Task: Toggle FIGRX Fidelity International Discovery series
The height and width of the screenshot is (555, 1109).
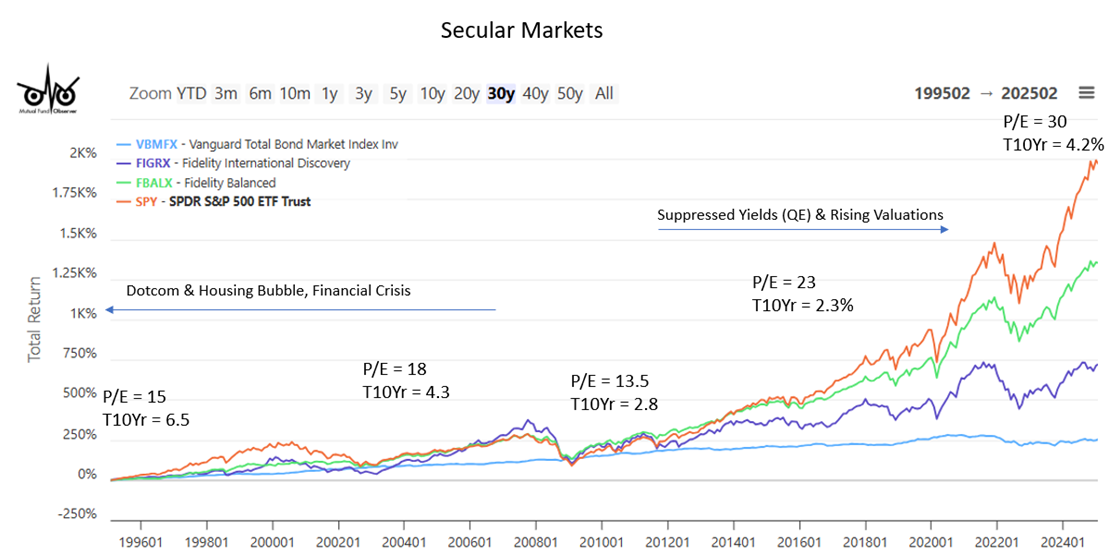Action: 250,163
